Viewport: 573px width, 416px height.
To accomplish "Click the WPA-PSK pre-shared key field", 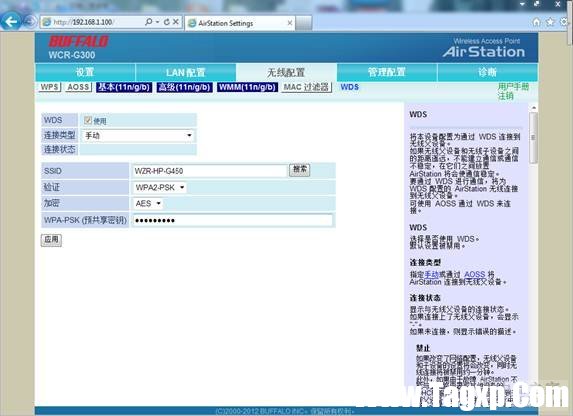I will click(232, 220).
